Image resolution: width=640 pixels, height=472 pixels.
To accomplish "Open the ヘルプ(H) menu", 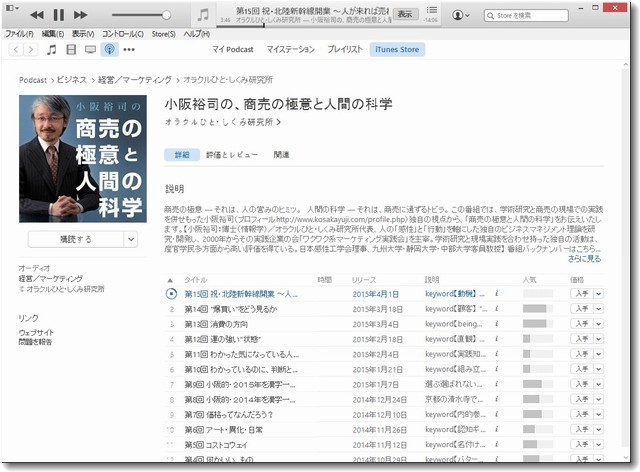I will tap(197, 34).
